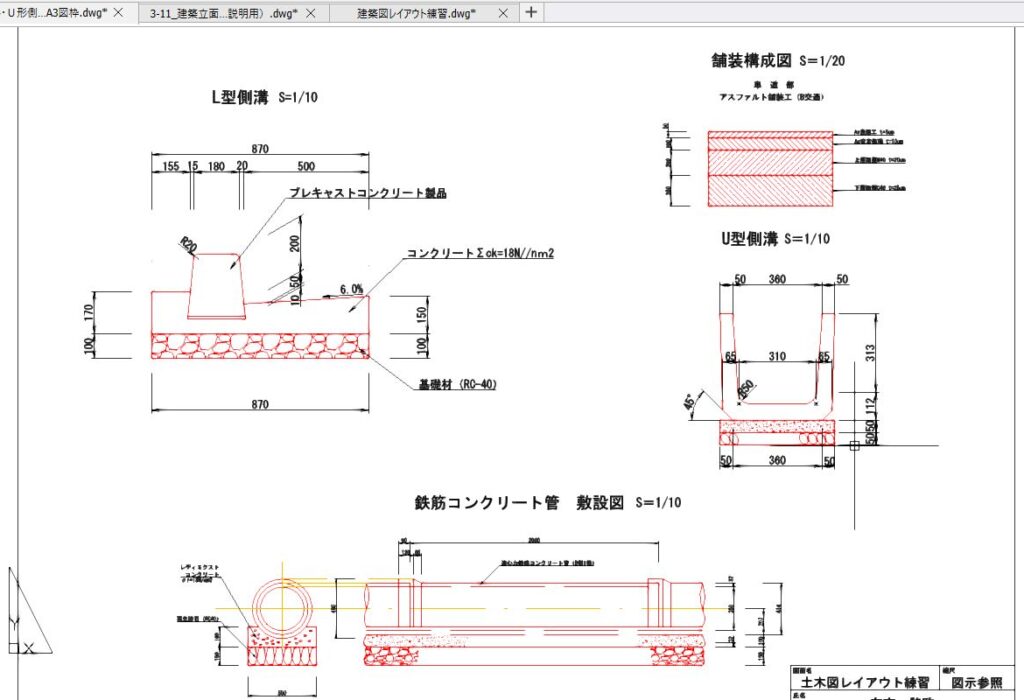Select the U形側 A3図枠.dwg tab
The height and width of the screenshot is (700, 1024).
pyautogui.click(x=55, y=13)
